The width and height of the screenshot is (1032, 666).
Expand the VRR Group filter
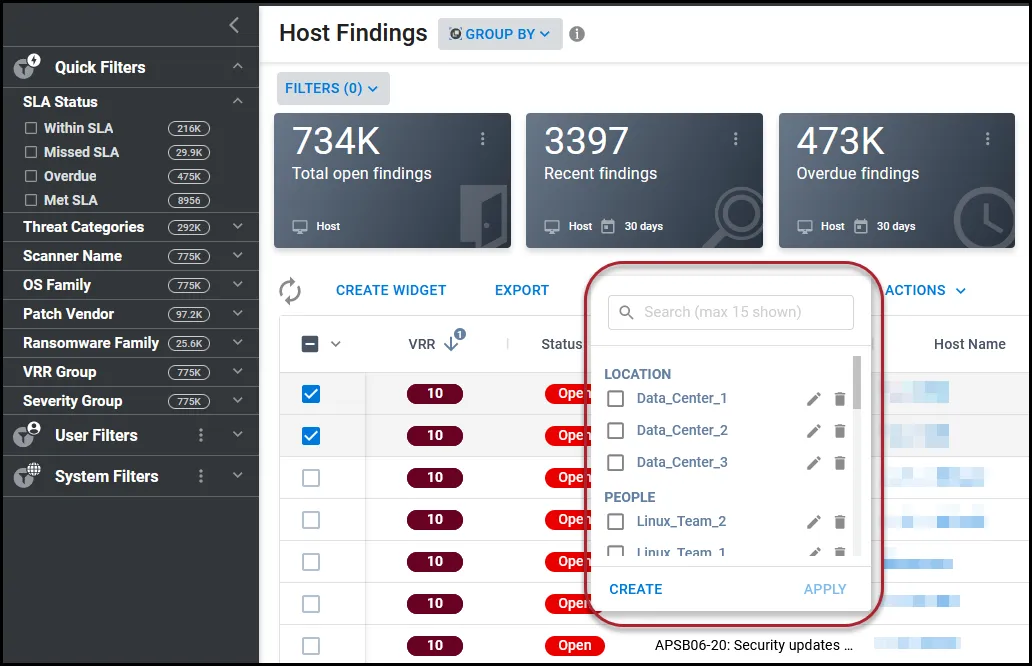coord(238,371)
